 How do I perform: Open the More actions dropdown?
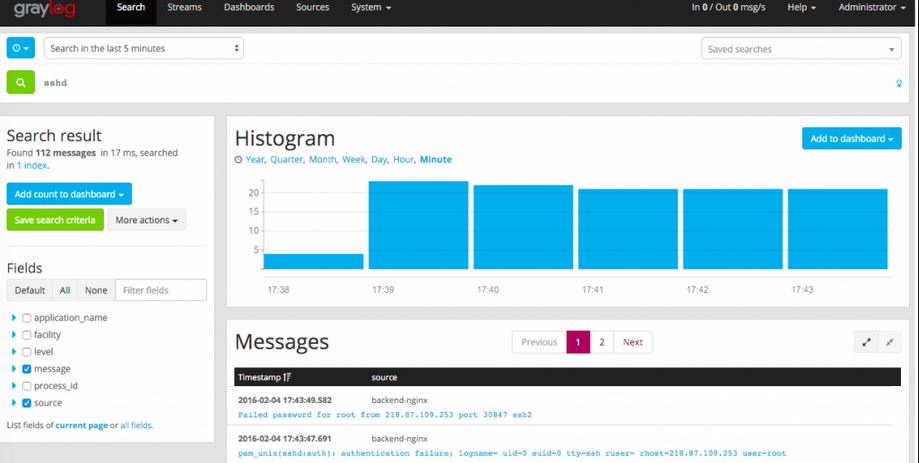click(x=147, y=220)
